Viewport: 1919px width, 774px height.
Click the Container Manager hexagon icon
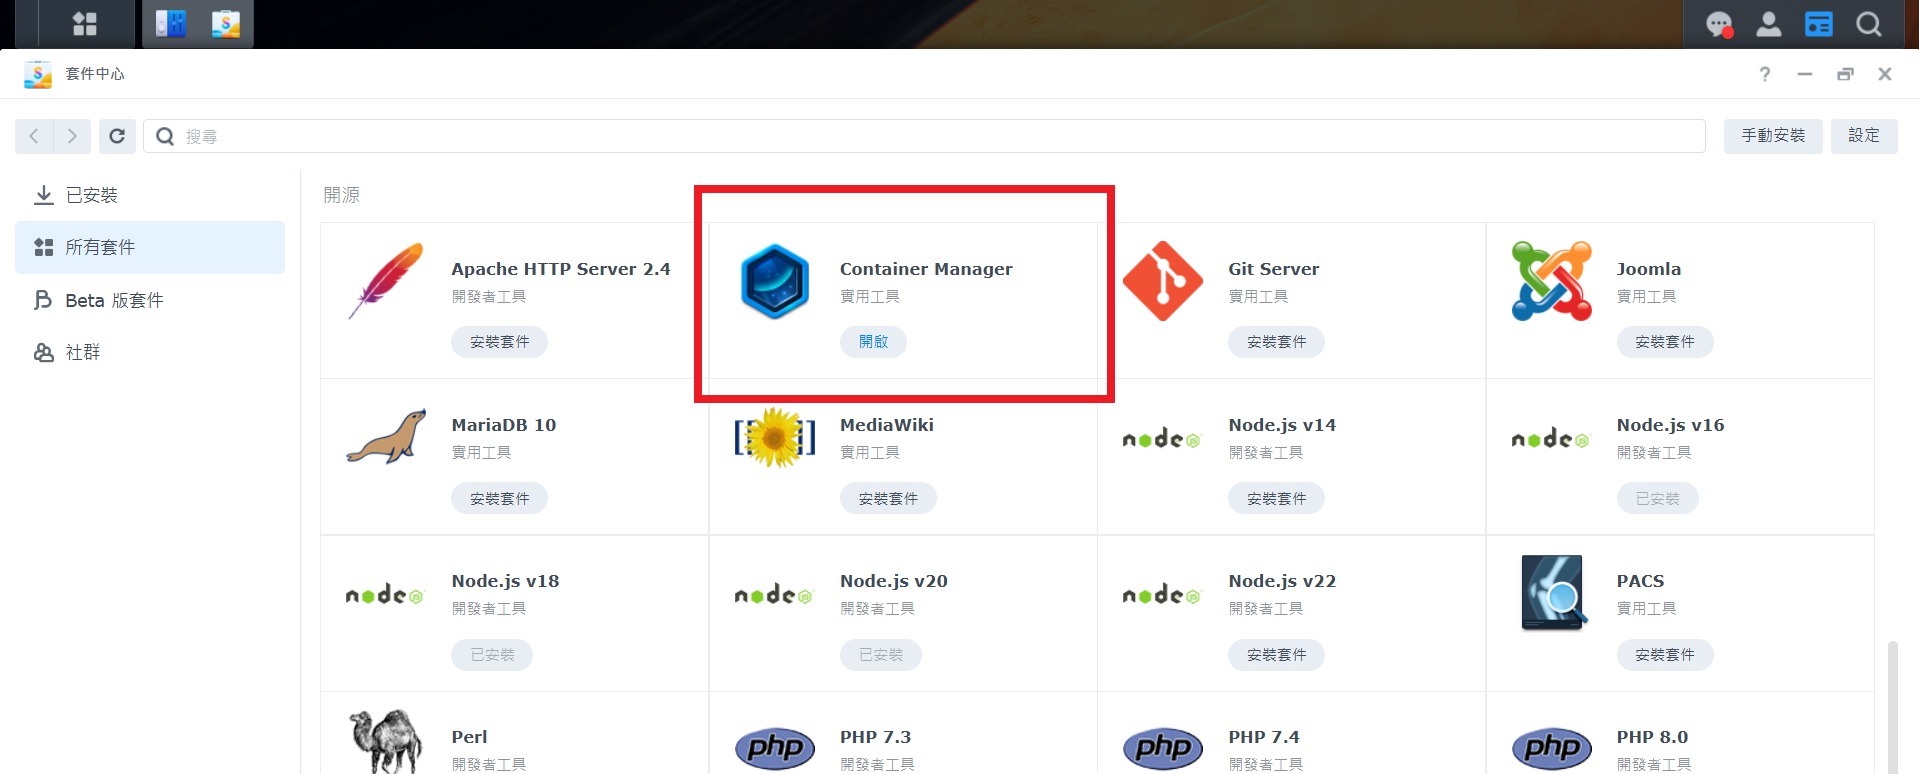point(775,281)
